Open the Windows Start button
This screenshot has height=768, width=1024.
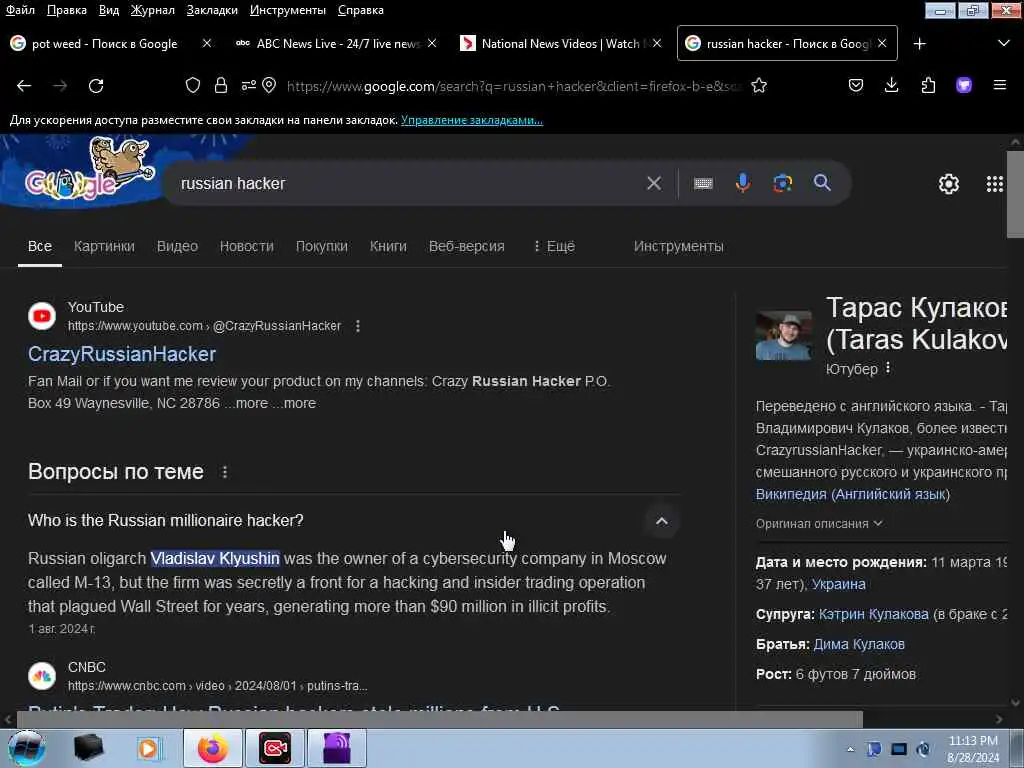point(26,748)
